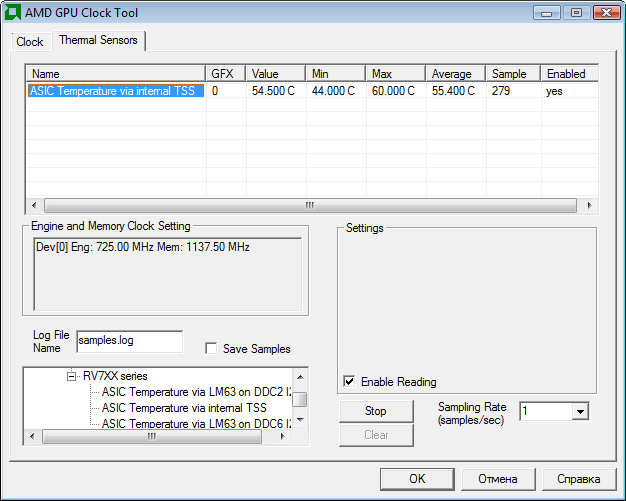
Task: Click the disabled Clear button
Action: pos(376,435)
